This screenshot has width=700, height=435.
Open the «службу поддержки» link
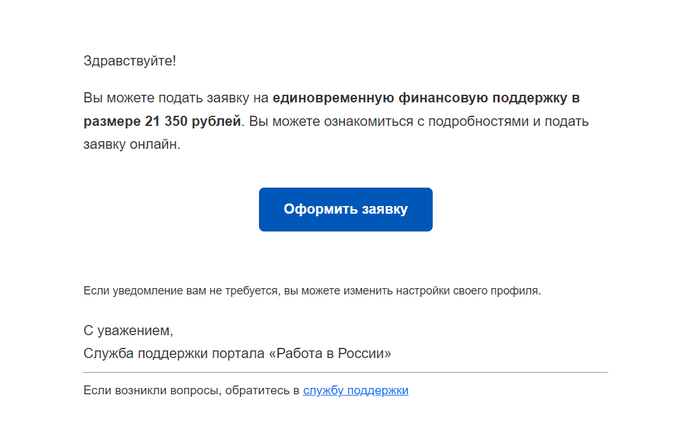coord(355,391)
